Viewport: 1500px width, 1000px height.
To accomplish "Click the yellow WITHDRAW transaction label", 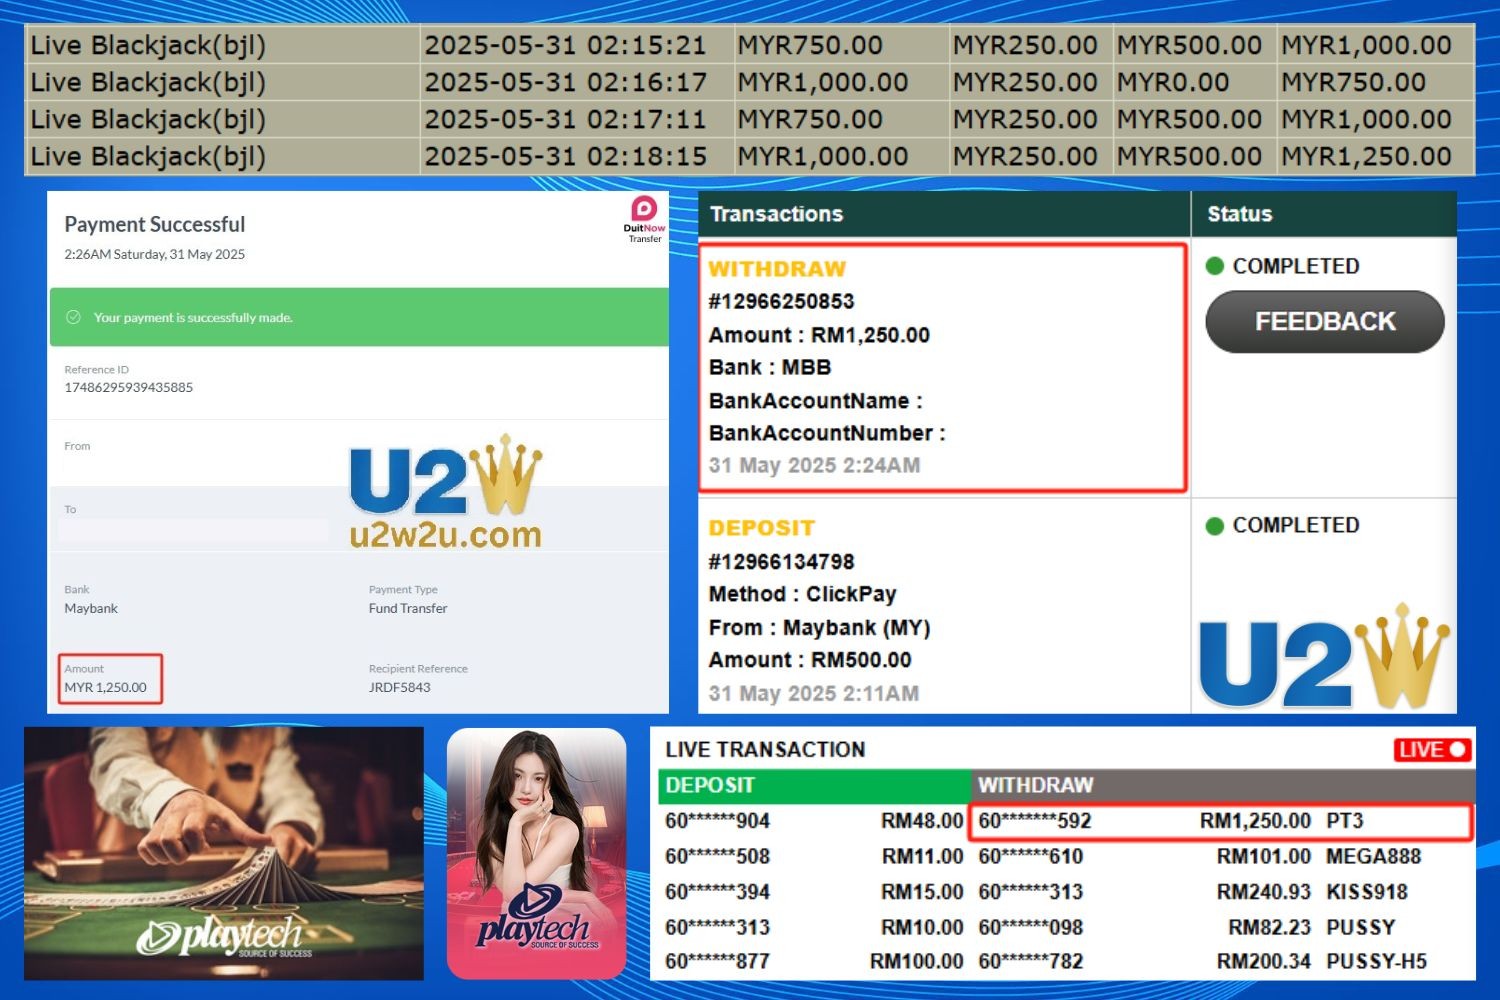I will (777, 269).
